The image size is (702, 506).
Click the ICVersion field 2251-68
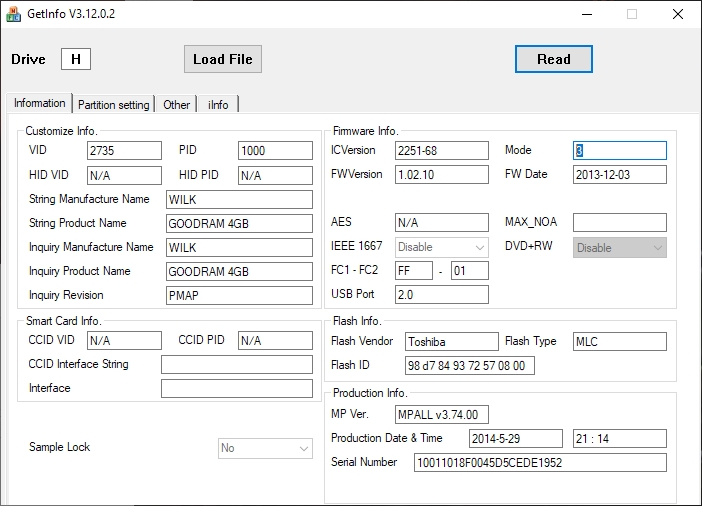pos(441,150)
